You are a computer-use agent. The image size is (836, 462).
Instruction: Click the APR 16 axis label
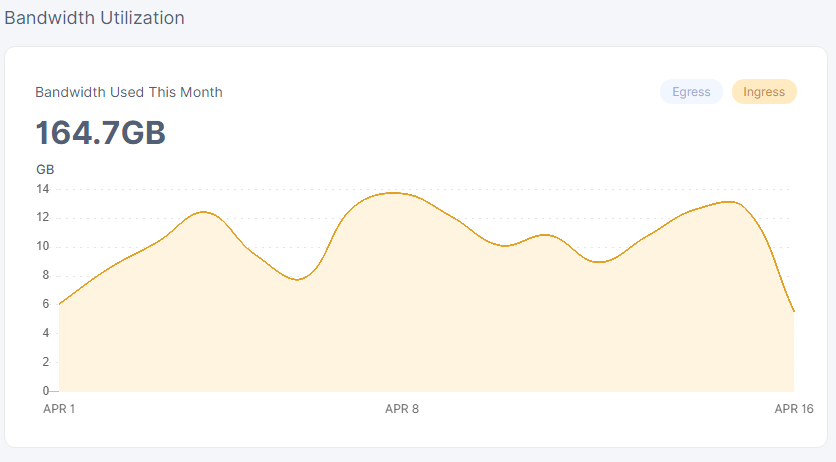click(794, 409)
